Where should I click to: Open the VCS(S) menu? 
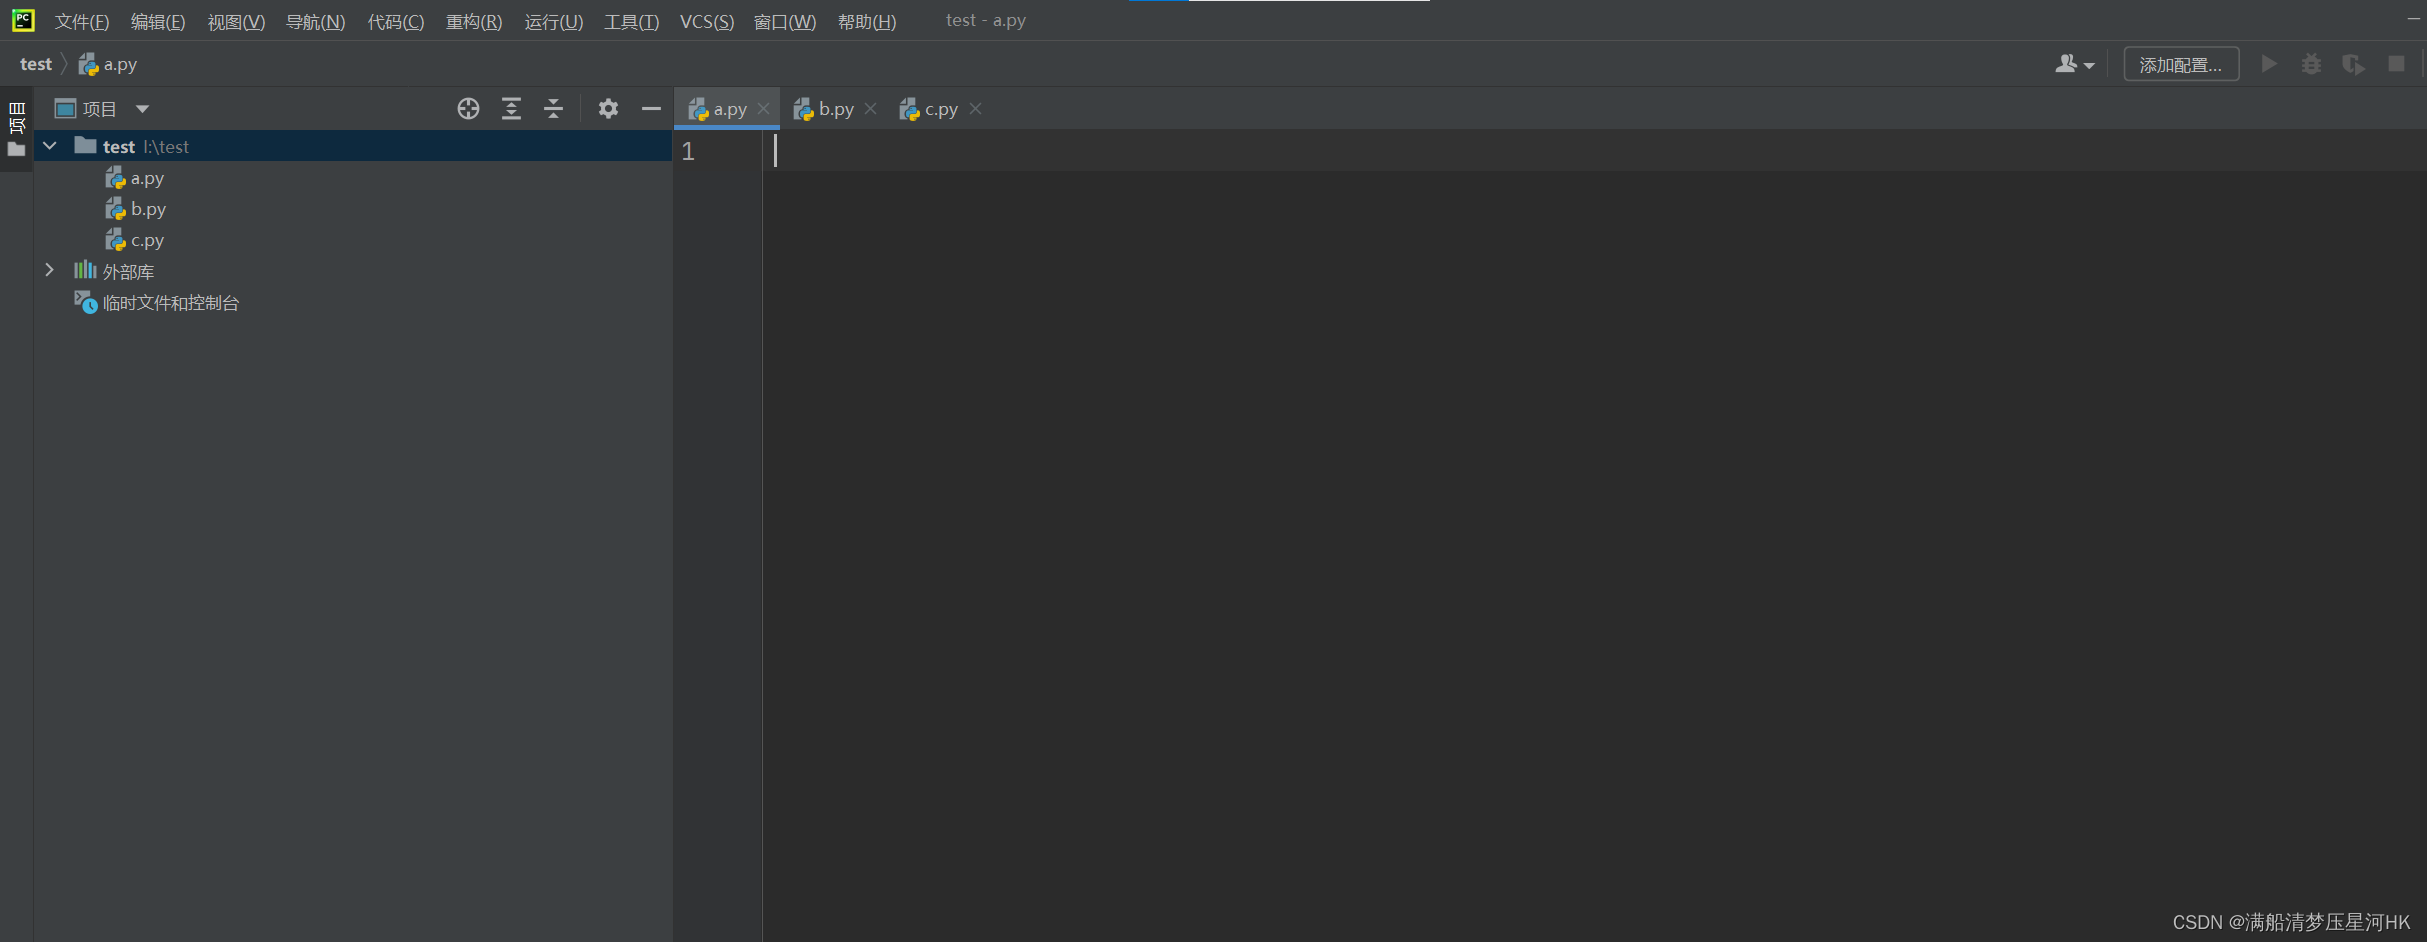click(x=706, y=21)
